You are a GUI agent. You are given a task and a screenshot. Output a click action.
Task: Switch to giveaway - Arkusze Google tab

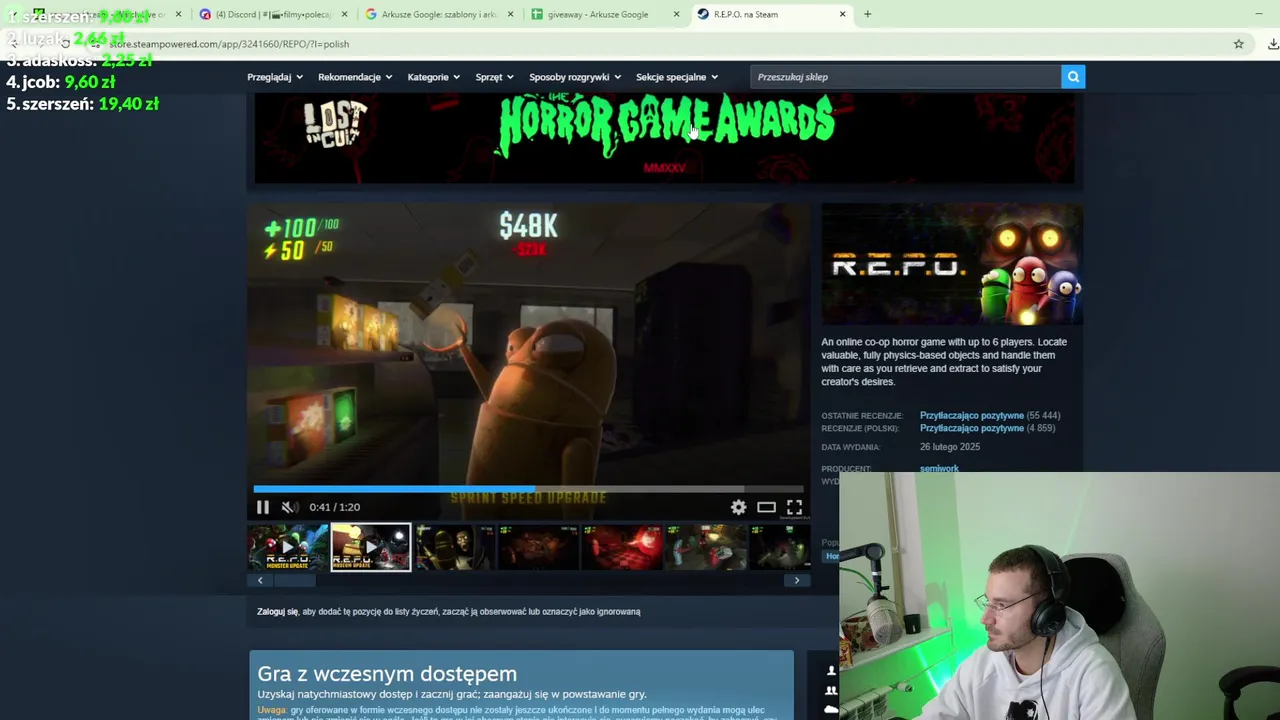coord(604,14)
